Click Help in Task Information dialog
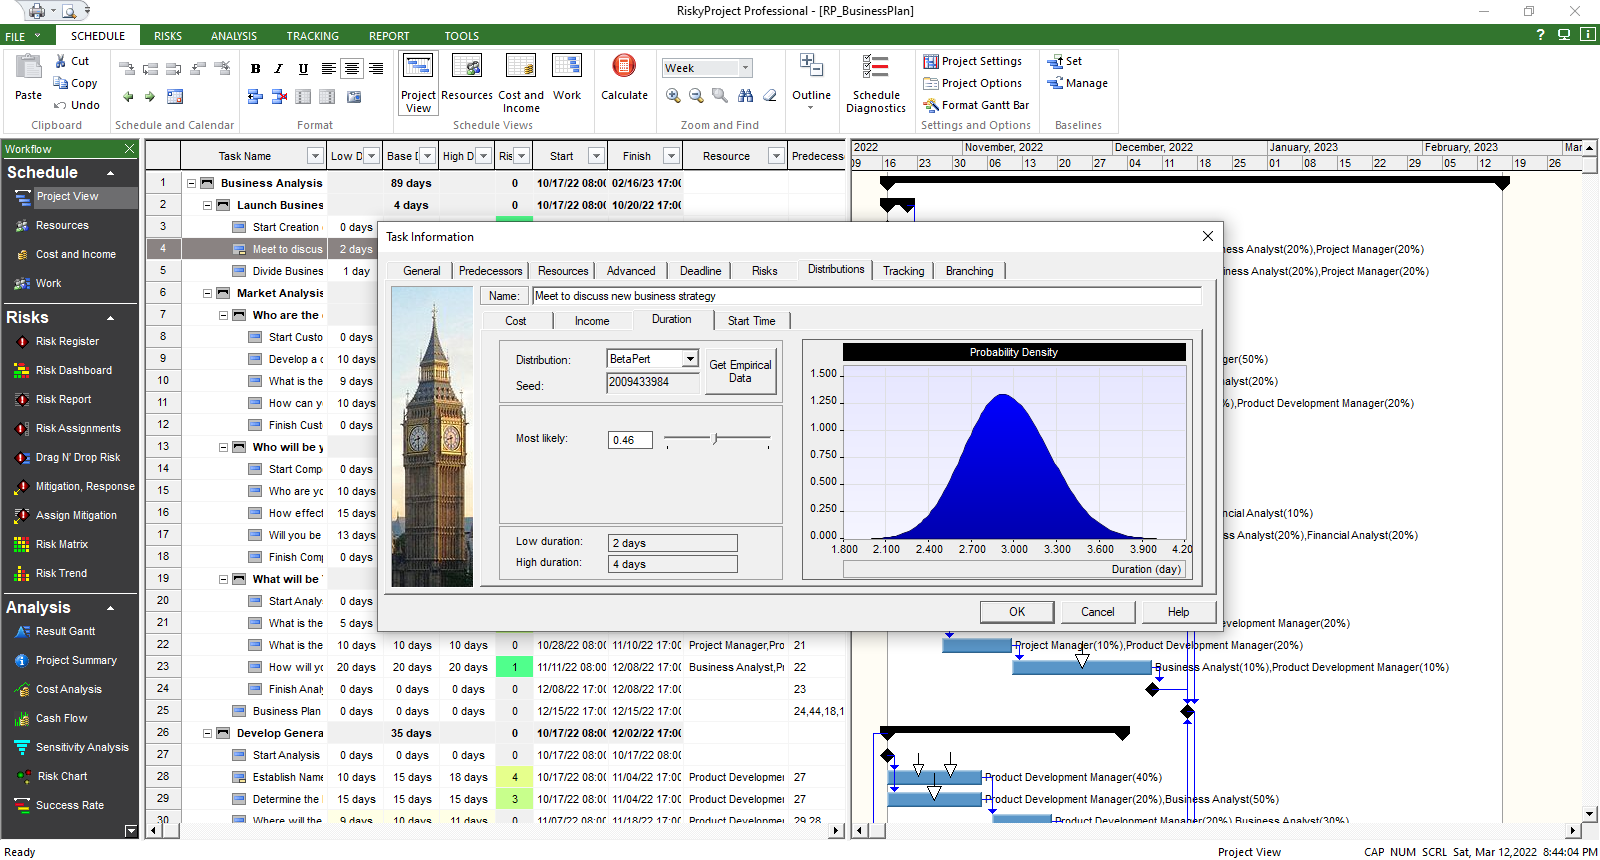The width and height of the screenshot is (1600, 860). coord(1178,612)
